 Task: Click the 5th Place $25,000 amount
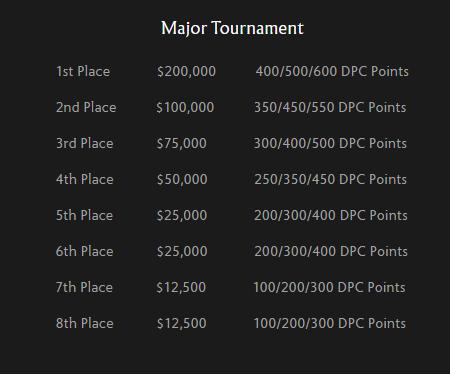pos(182,215)
